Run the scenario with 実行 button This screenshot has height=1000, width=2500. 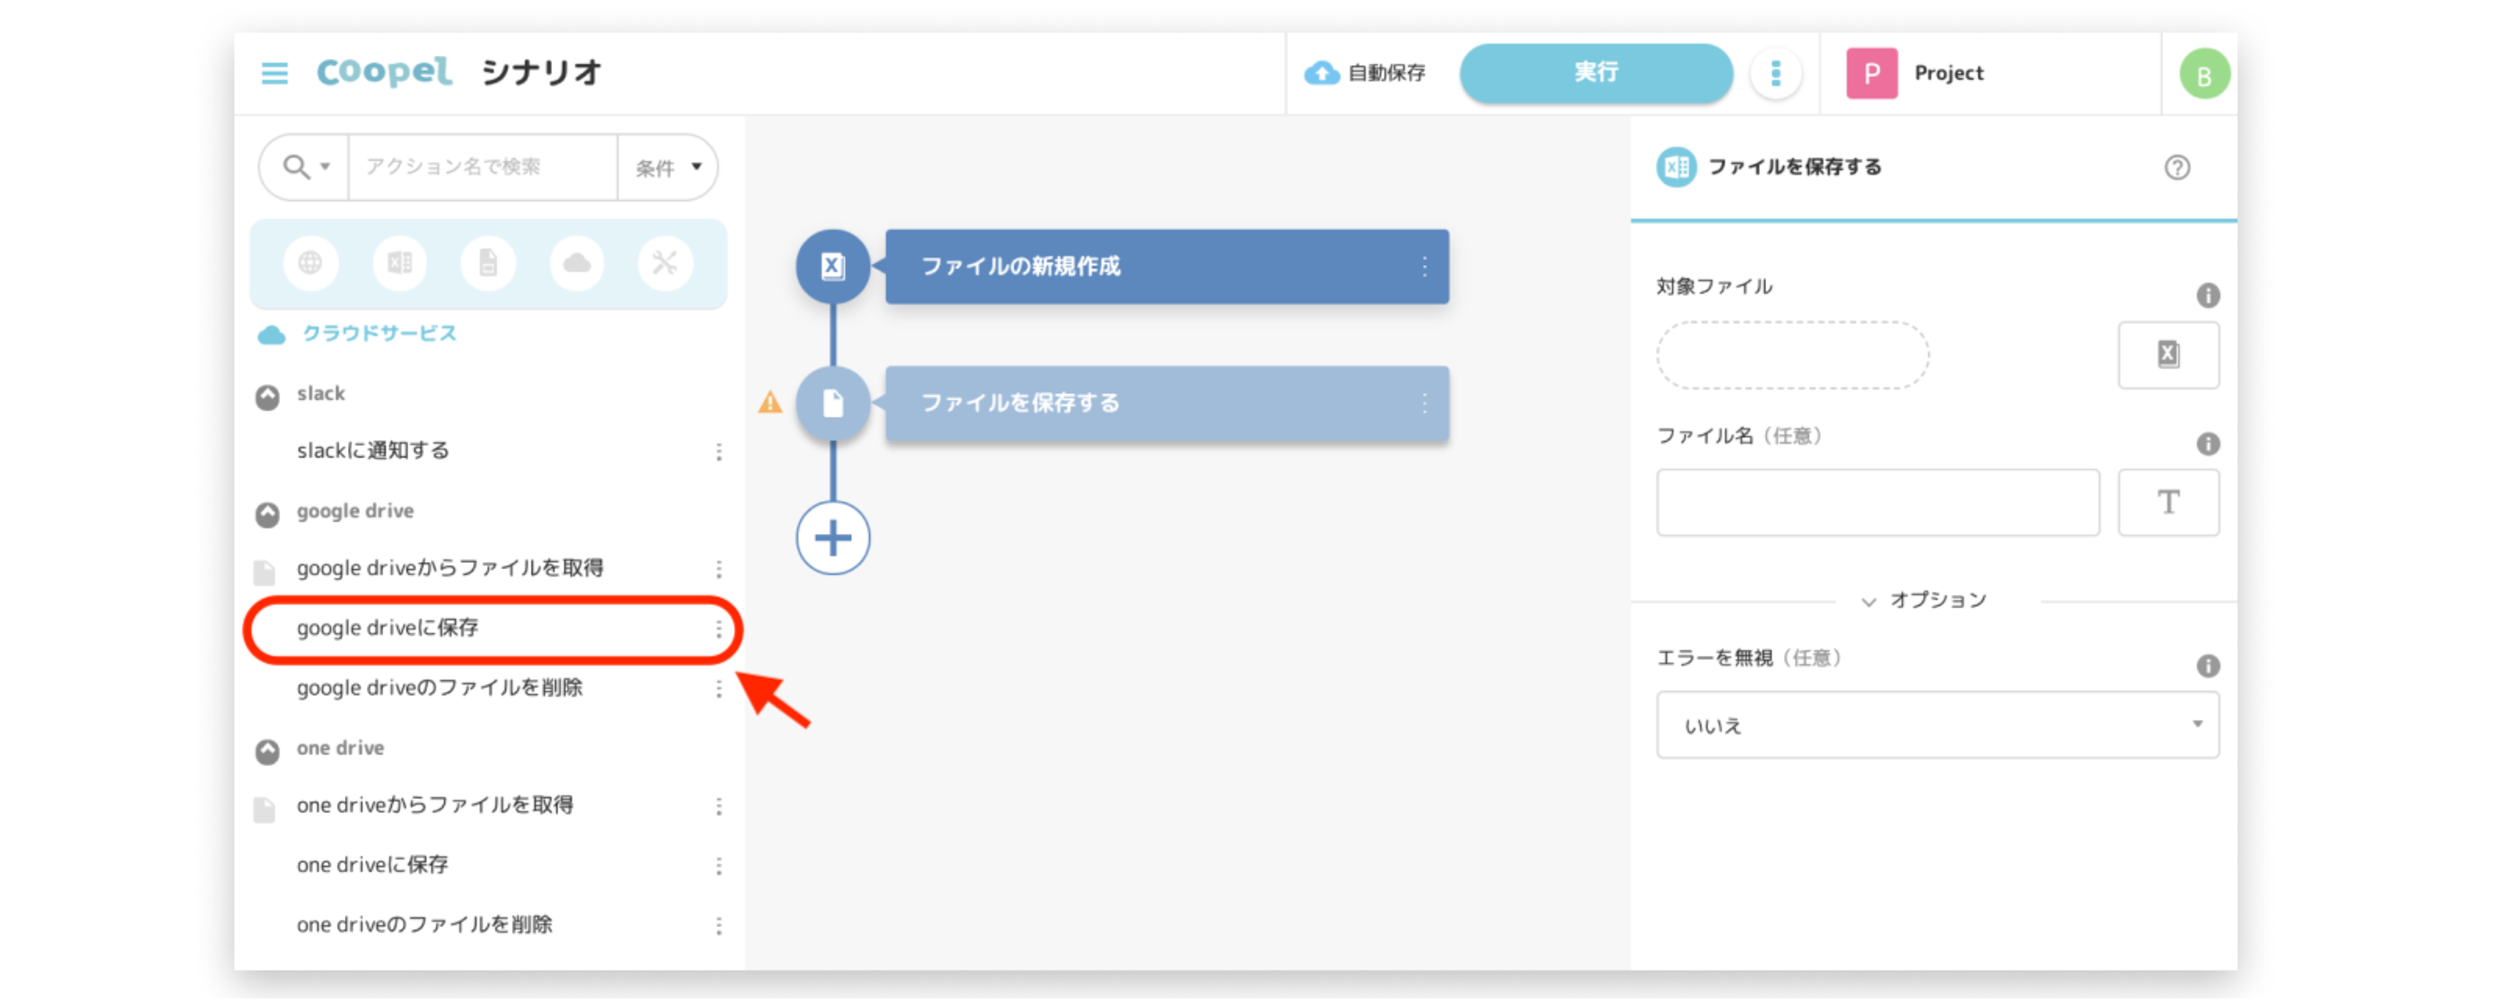1596,73
